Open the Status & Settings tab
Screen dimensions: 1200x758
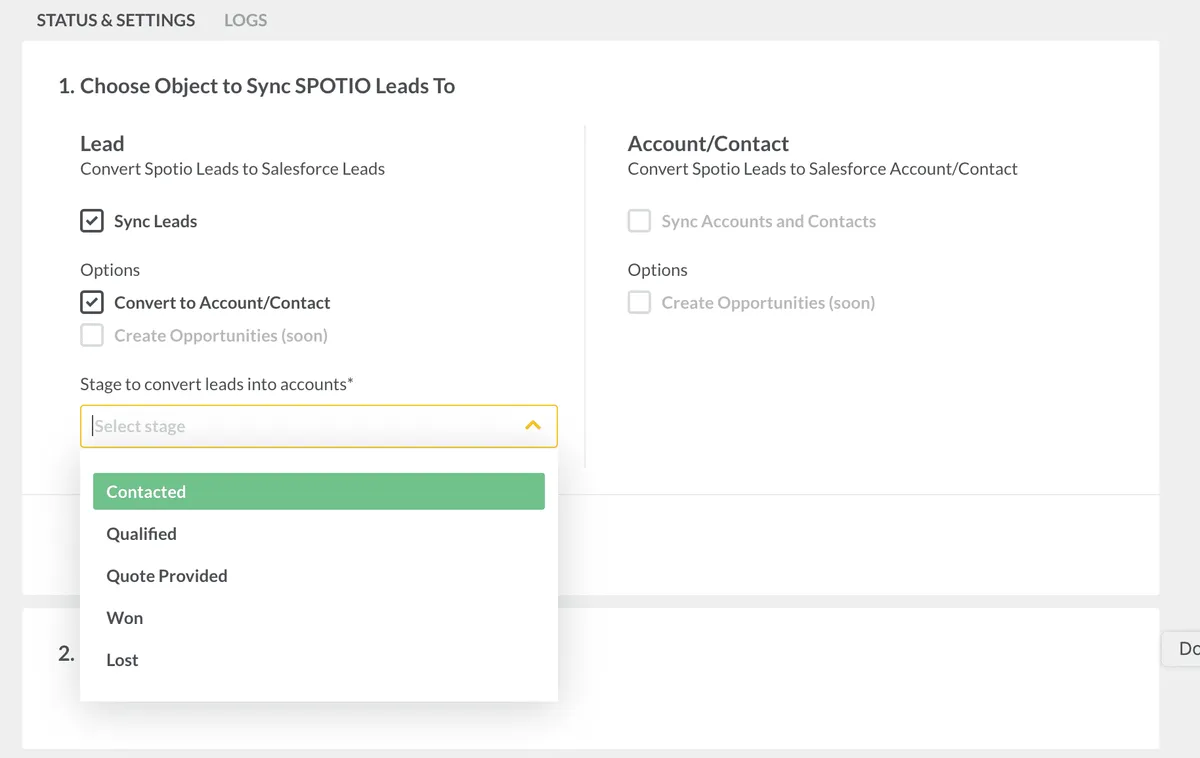tap(116, 20)
